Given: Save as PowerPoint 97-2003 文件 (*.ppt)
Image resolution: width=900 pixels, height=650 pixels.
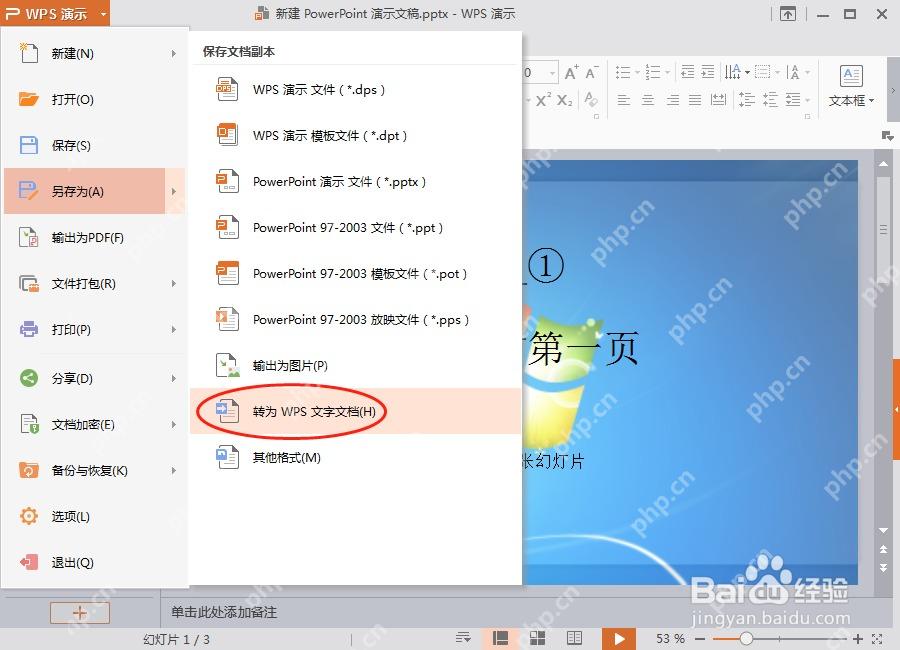Looking at the screenshot, I should [x=356, y=227].
